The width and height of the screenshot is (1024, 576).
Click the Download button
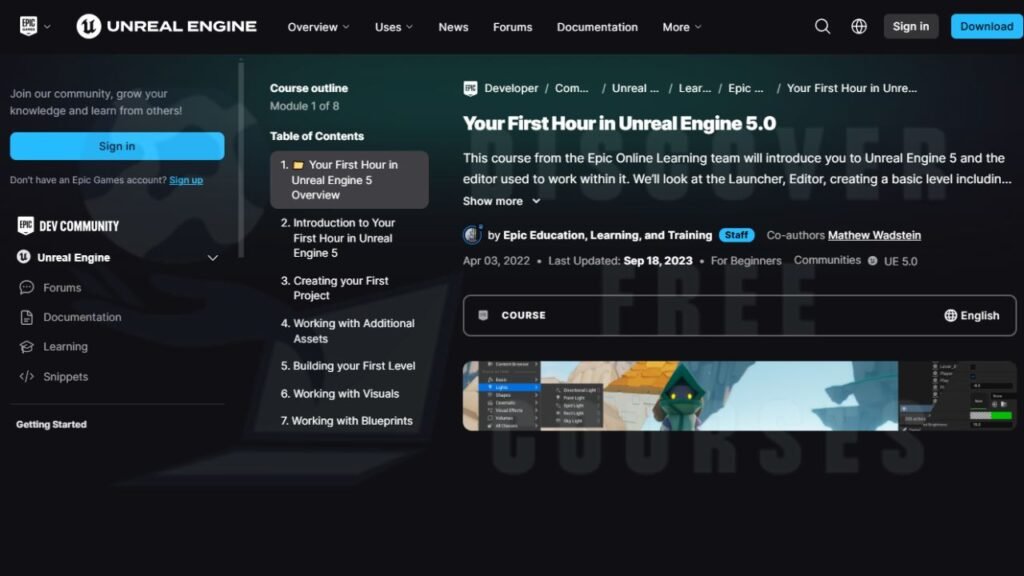pyautogui.click(x=986, y=26)
